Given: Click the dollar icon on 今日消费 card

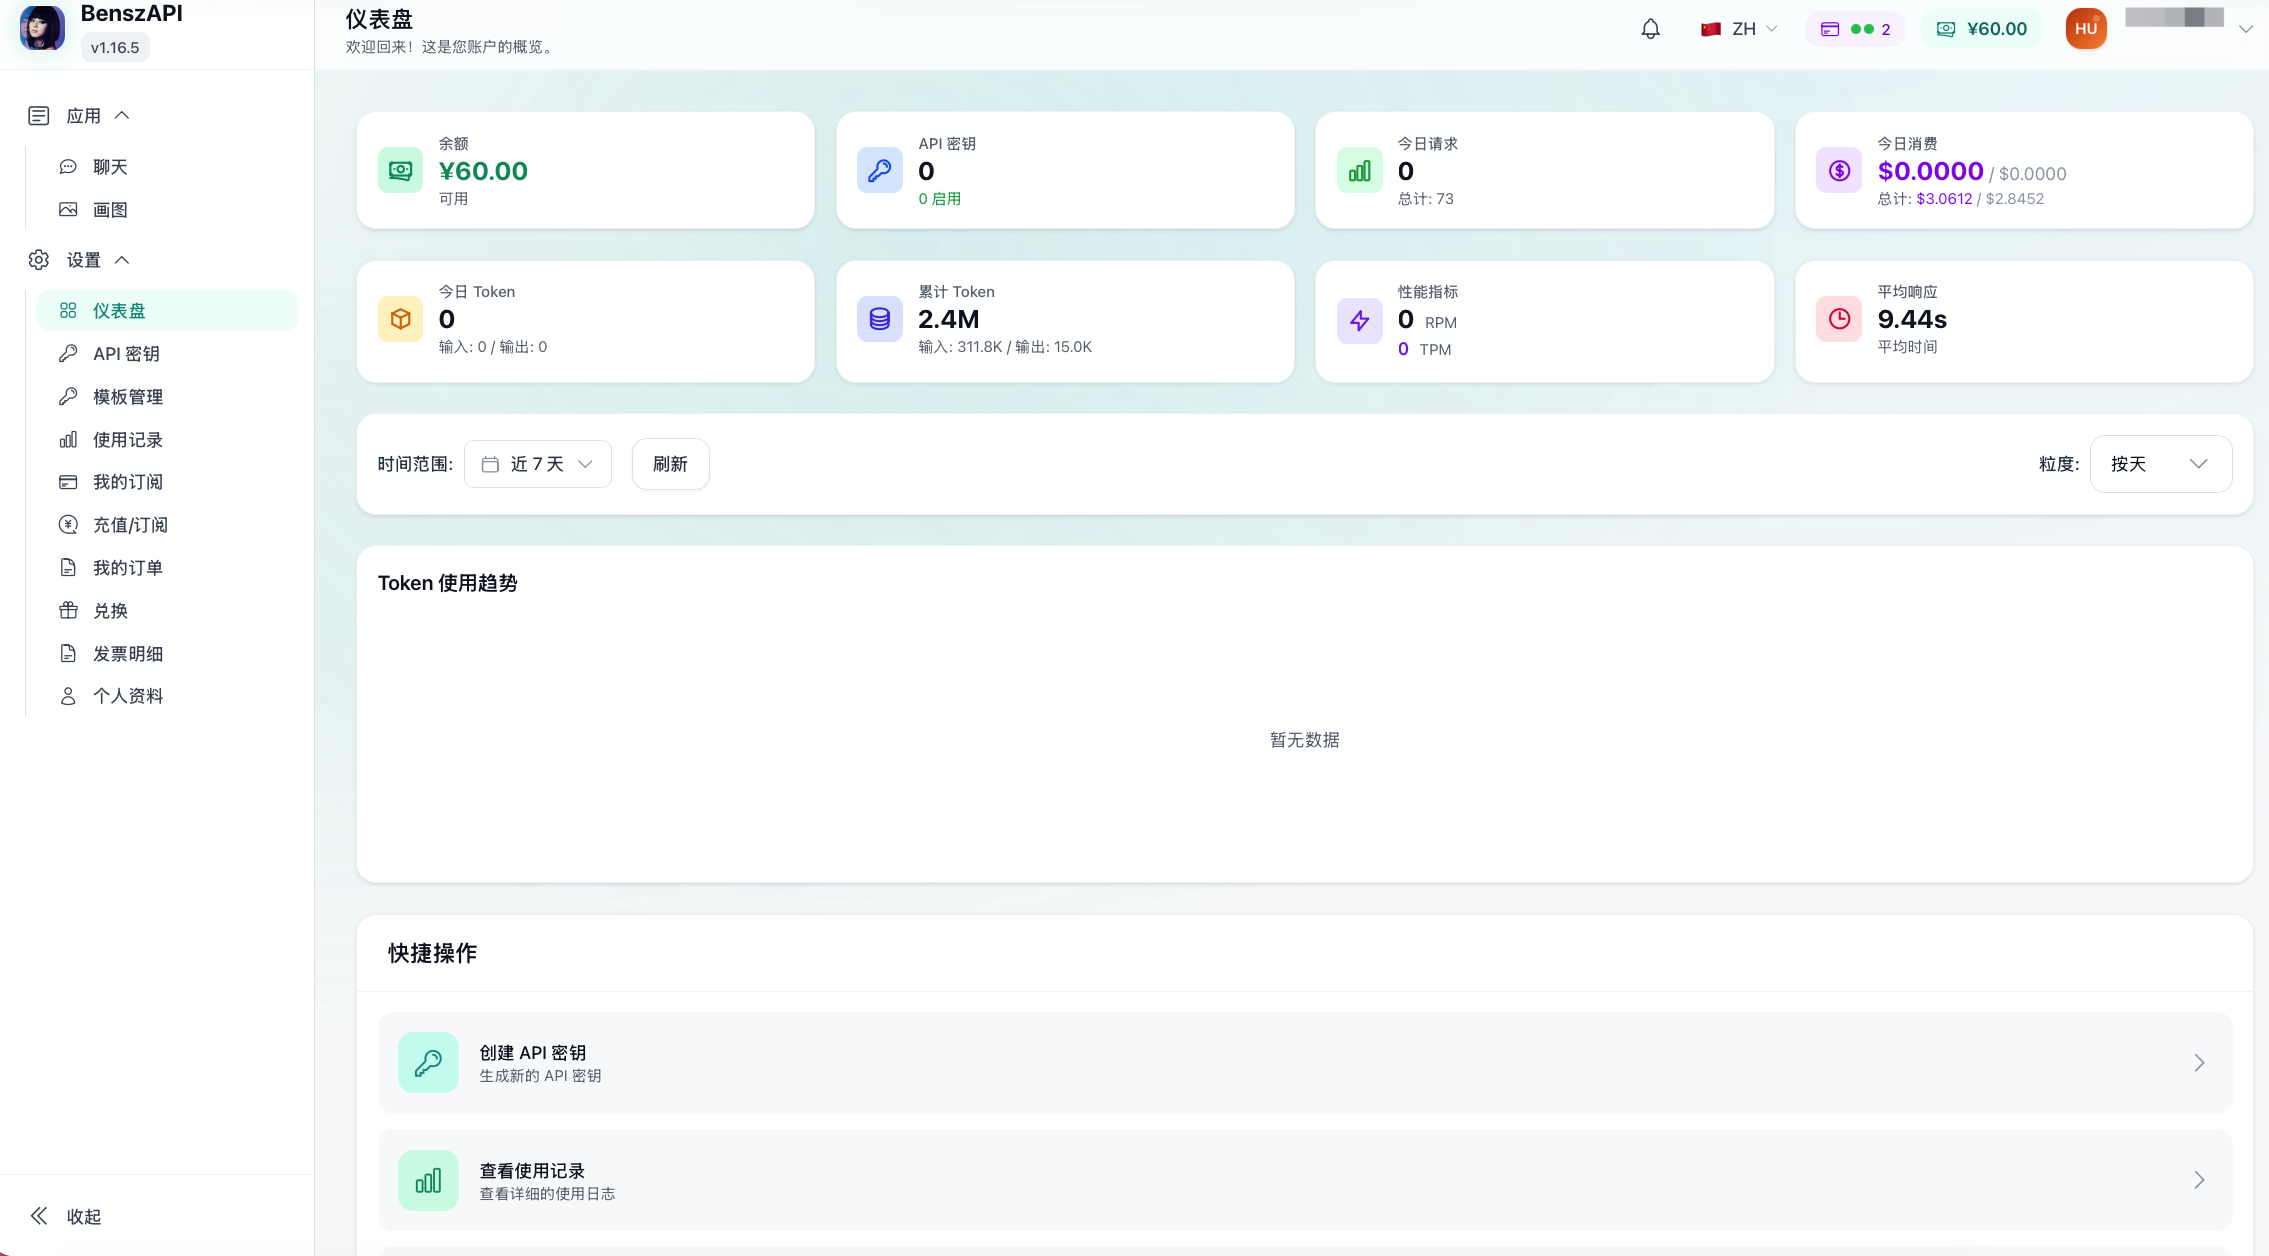Looking at the screenshot, I should click(1839, 171).
